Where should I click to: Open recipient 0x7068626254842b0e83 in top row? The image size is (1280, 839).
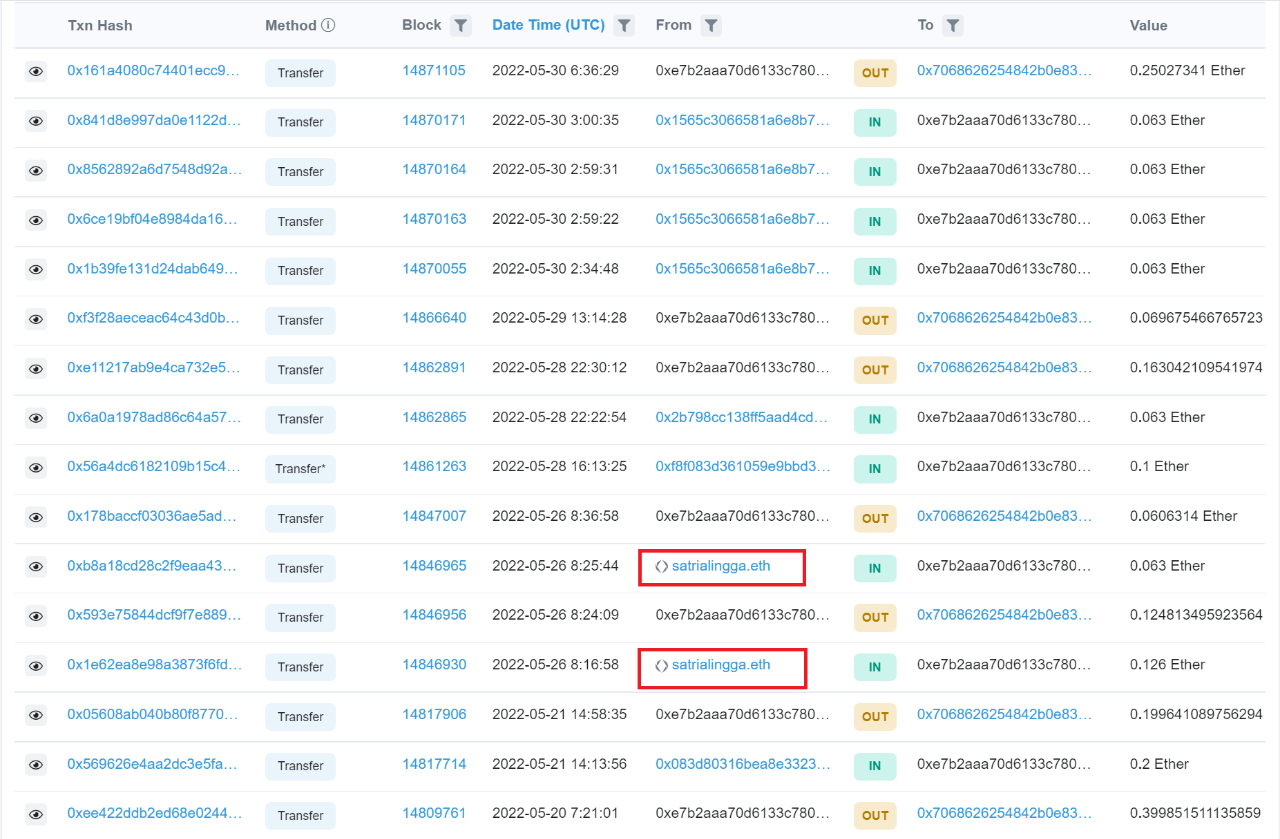pos(1004,70)
